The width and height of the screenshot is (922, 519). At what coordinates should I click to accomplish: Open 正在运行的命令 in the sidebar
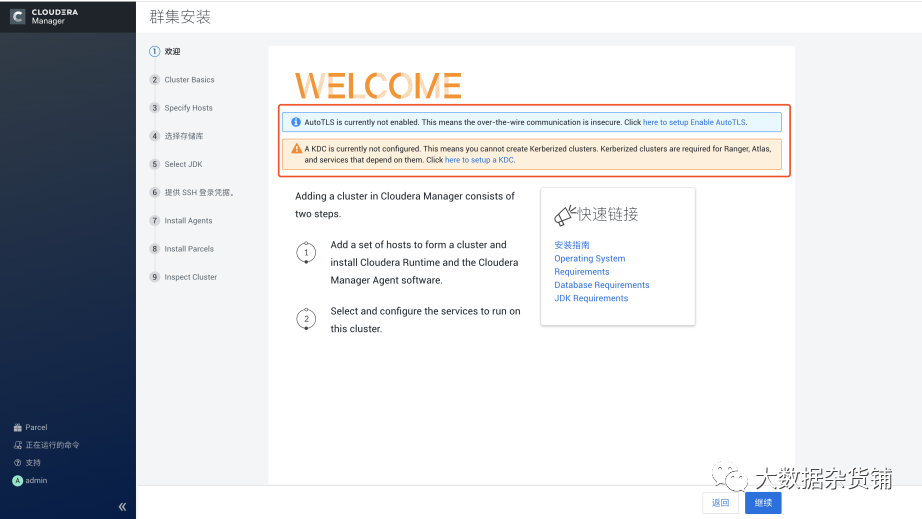coord(52,445)
